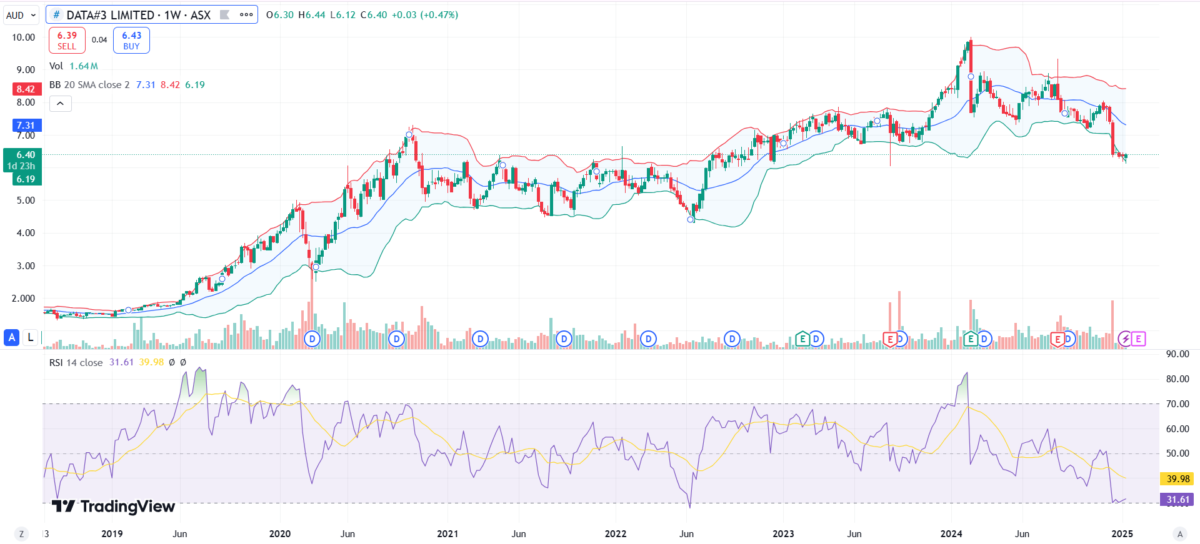
Task: Click the green E earnings marker in early 2023
Action: [x=802, y=339]
